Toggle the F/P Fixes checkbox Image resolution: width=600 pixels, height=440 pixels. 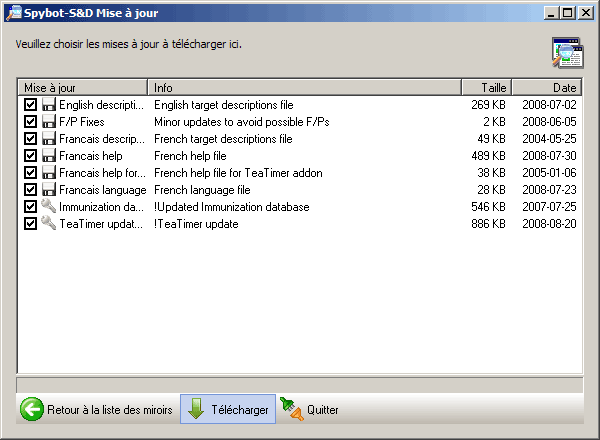(30, 122)
